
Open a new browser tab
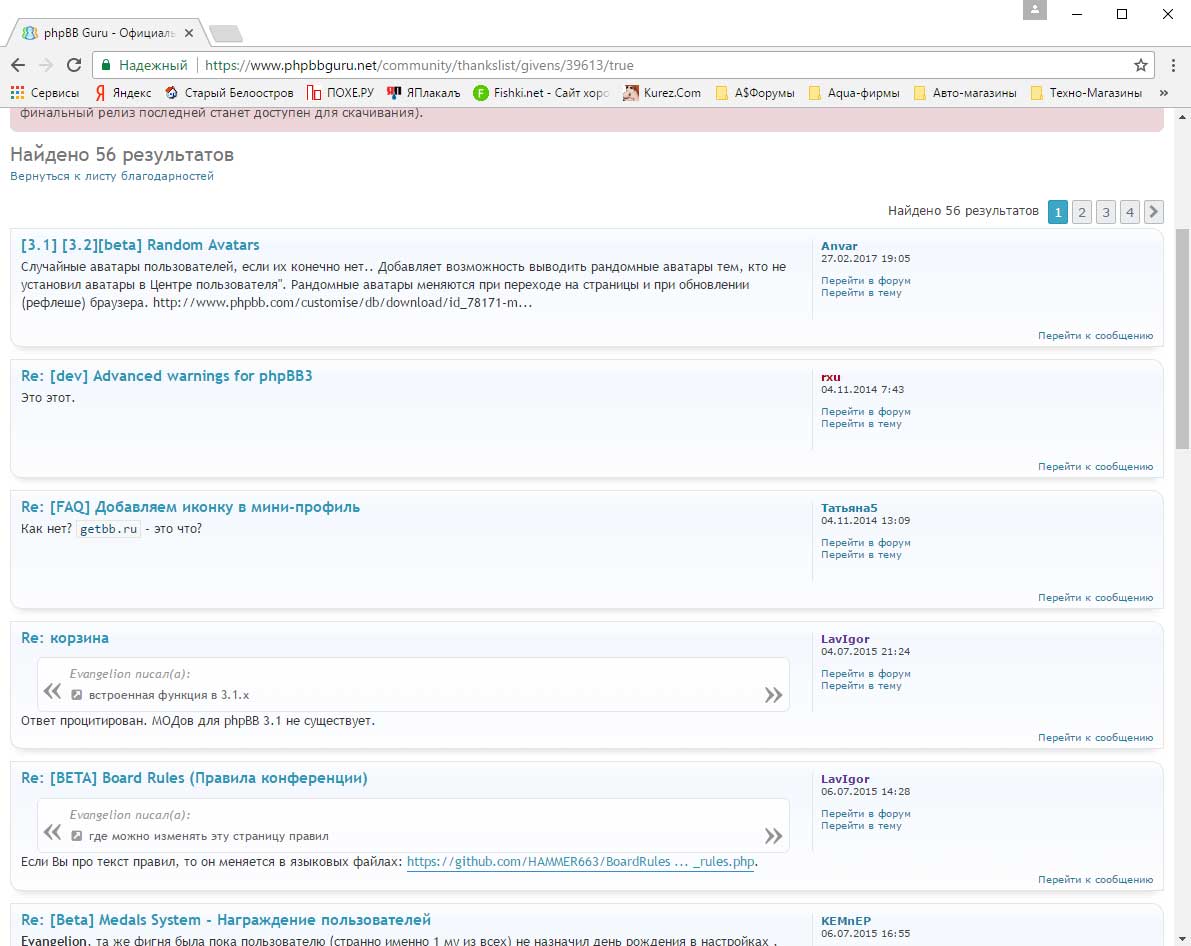pyautogui.click(x=225, y=34)
